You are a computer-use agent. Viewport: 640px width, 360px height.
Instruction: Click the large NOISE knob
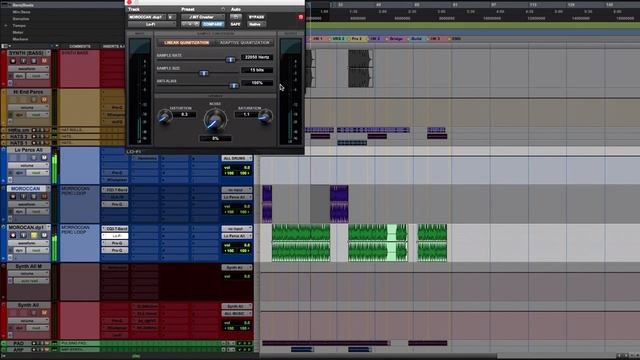tap(215, 120)
